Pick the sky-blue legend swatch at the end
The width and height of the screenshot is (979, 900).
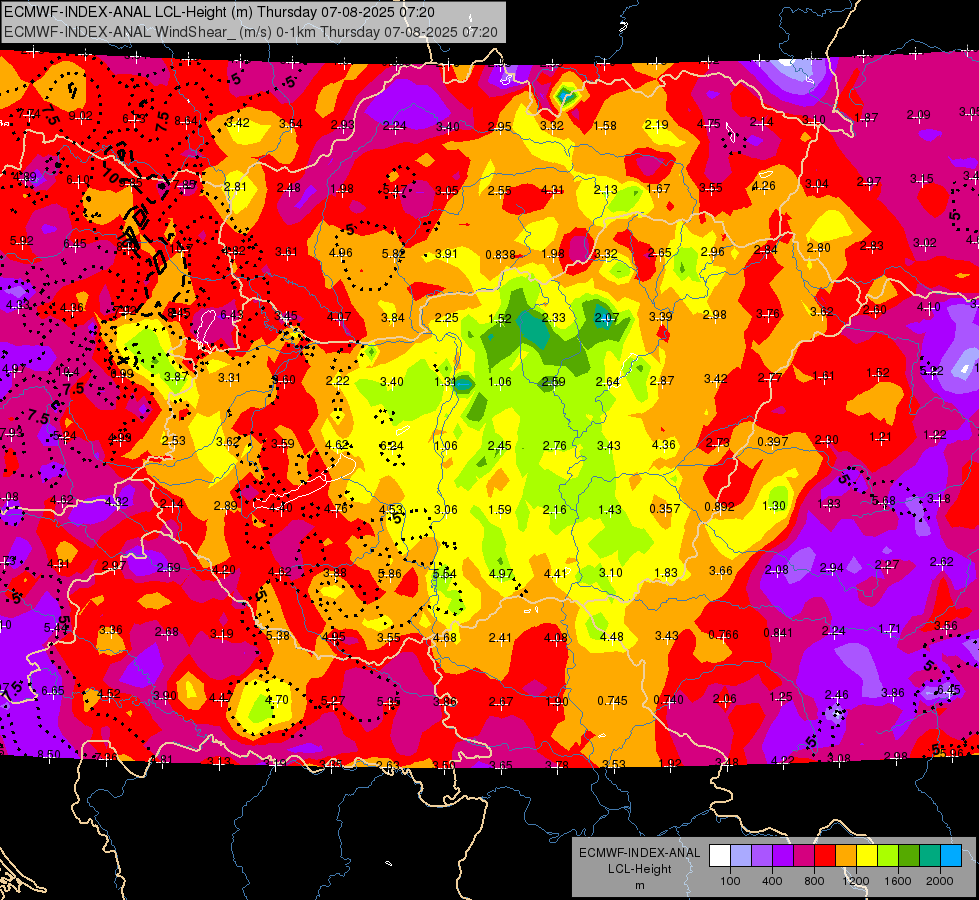click(x=951, y=855)
